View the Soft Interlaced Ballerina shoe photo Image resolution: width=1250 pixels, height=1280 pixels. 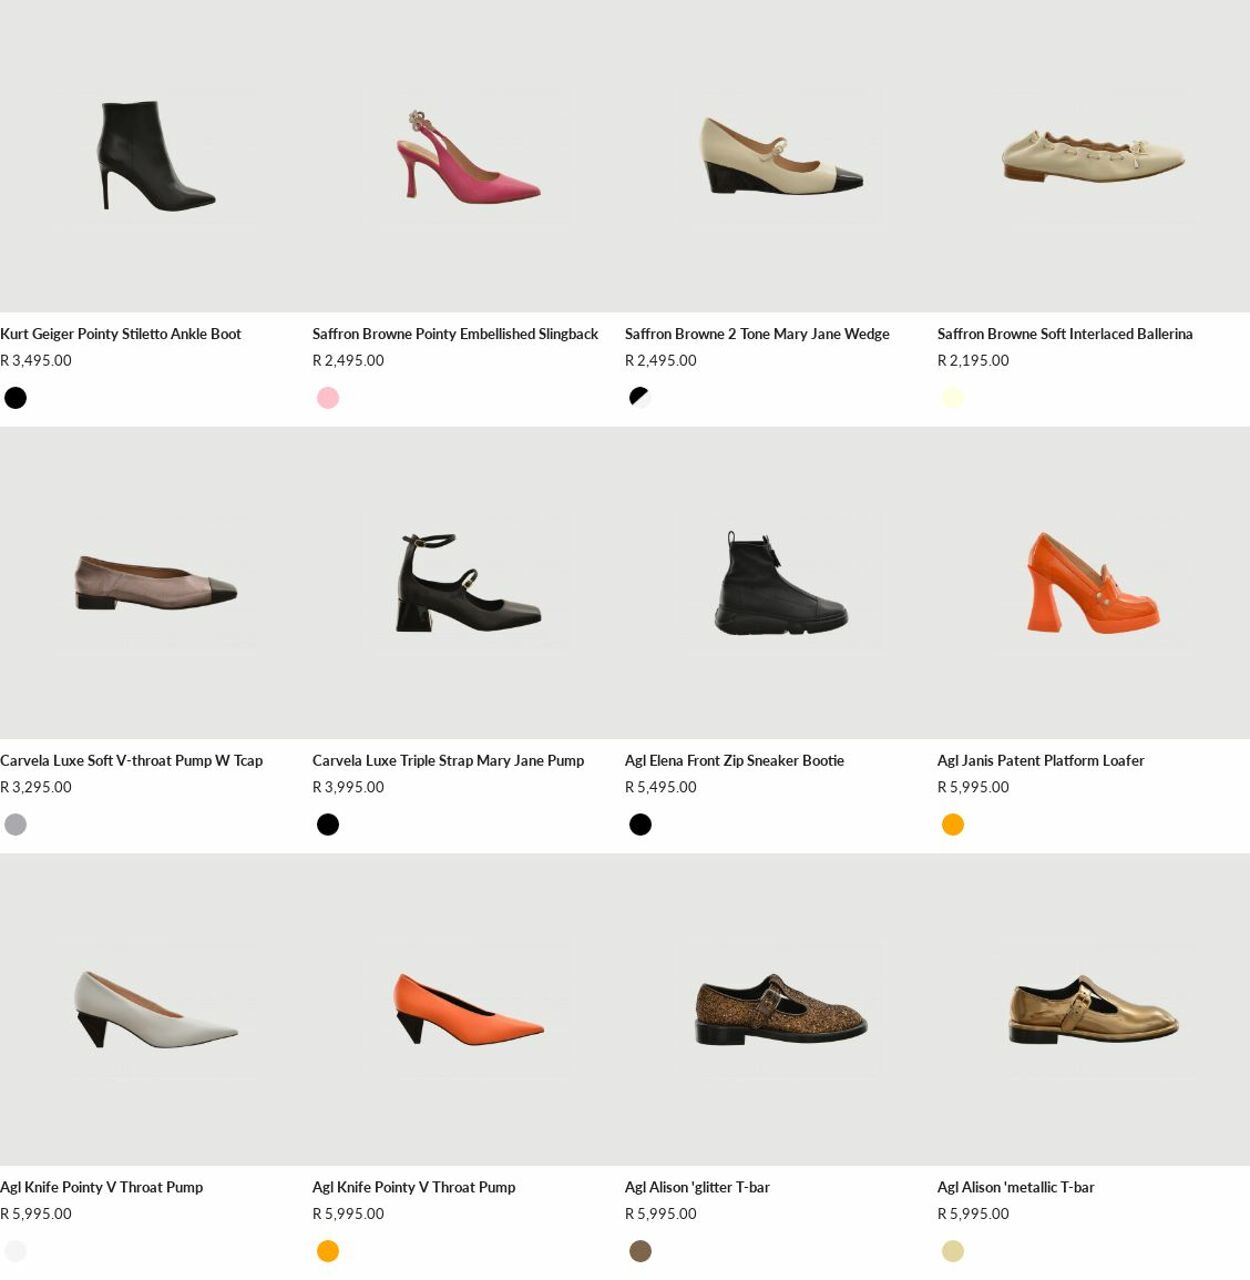click(1093, 156)
